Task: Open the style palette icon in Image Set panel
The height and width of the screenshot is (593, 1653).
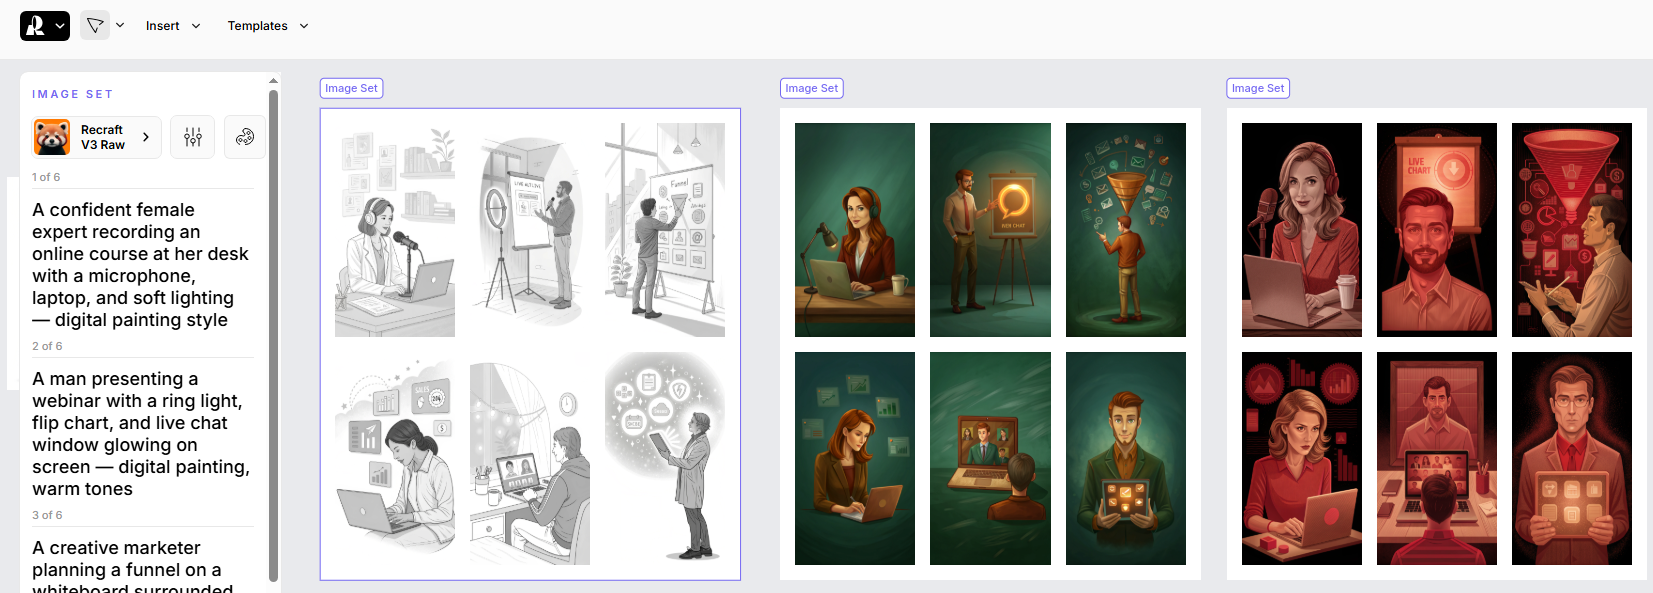Action: click(x=245, y=137)
